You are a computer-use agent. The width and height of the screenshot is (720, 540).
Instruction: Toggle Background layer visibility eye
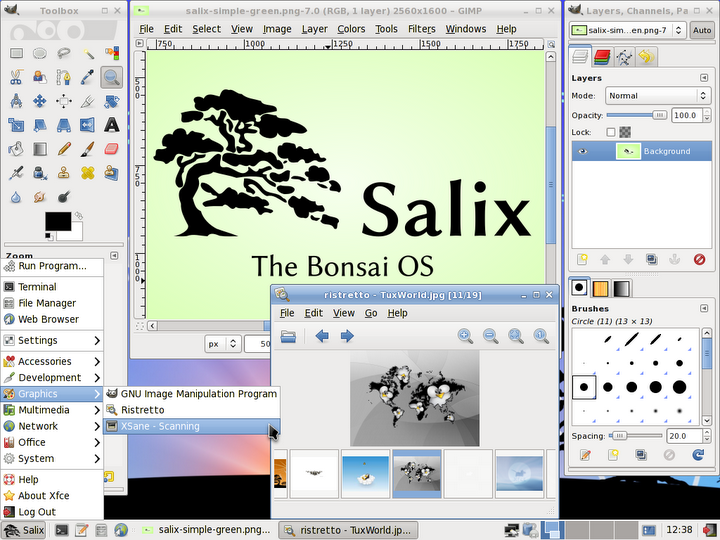[583, 151]
